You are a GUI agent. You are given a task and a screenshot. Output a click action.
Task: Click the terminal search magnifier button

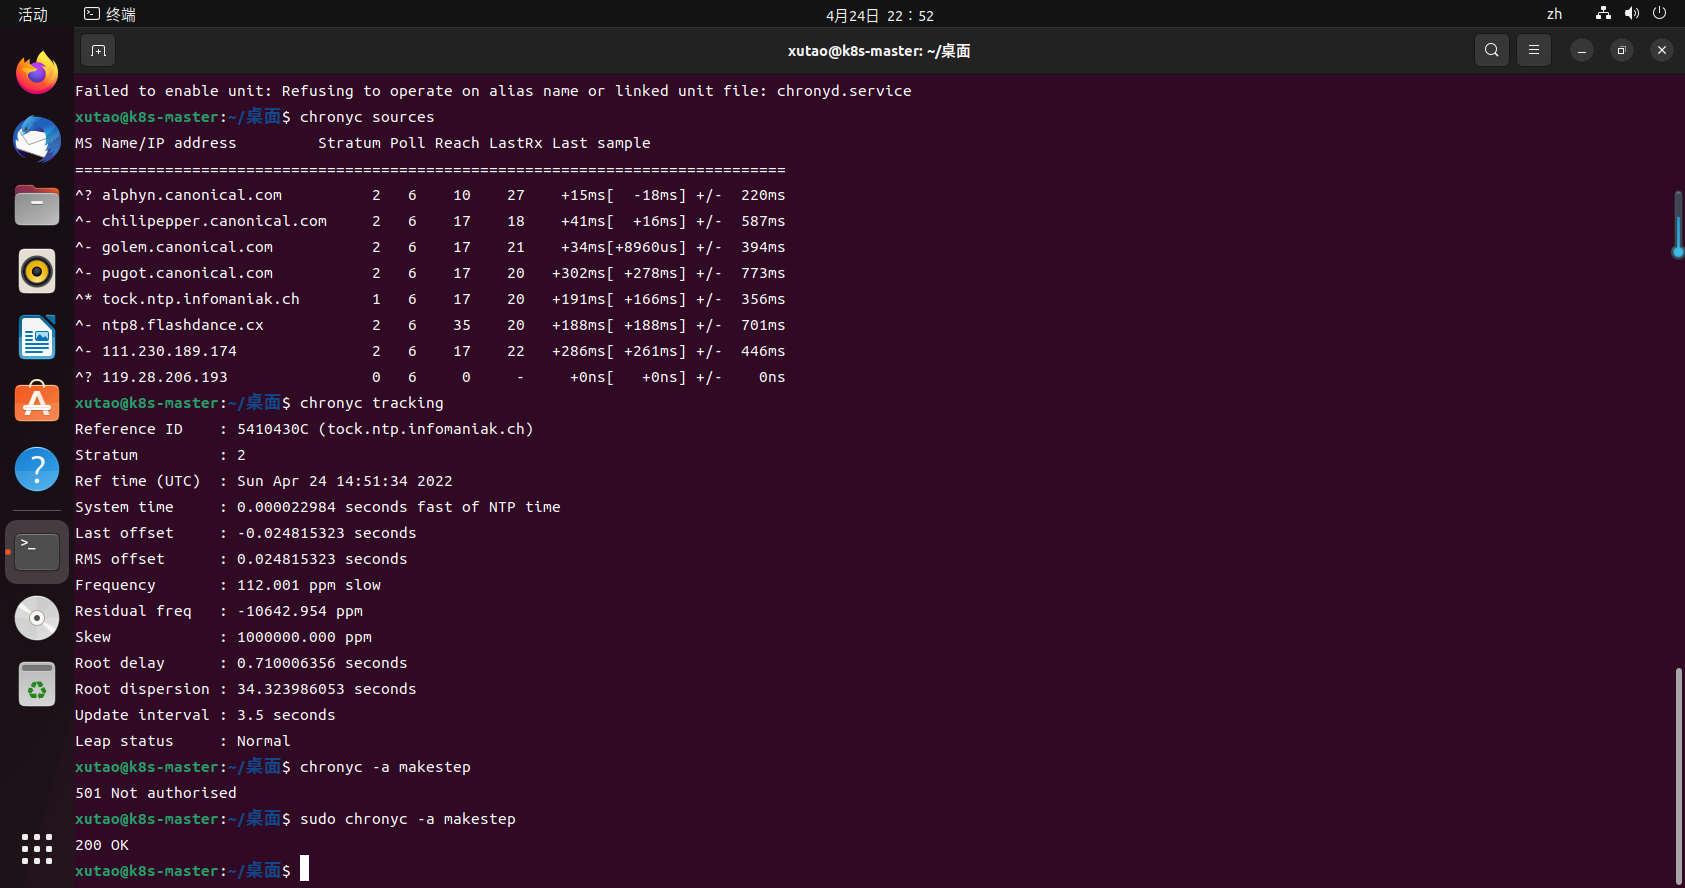[1492, 50]
